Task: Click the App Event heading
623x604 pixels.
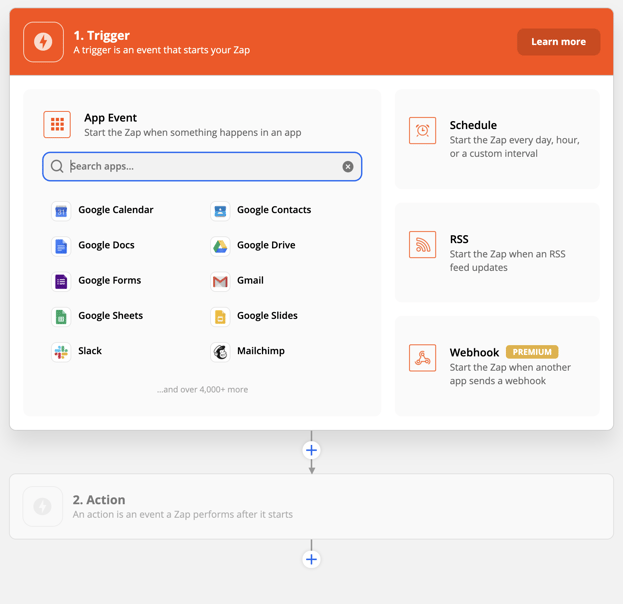Action: click(x=110, y=118)
